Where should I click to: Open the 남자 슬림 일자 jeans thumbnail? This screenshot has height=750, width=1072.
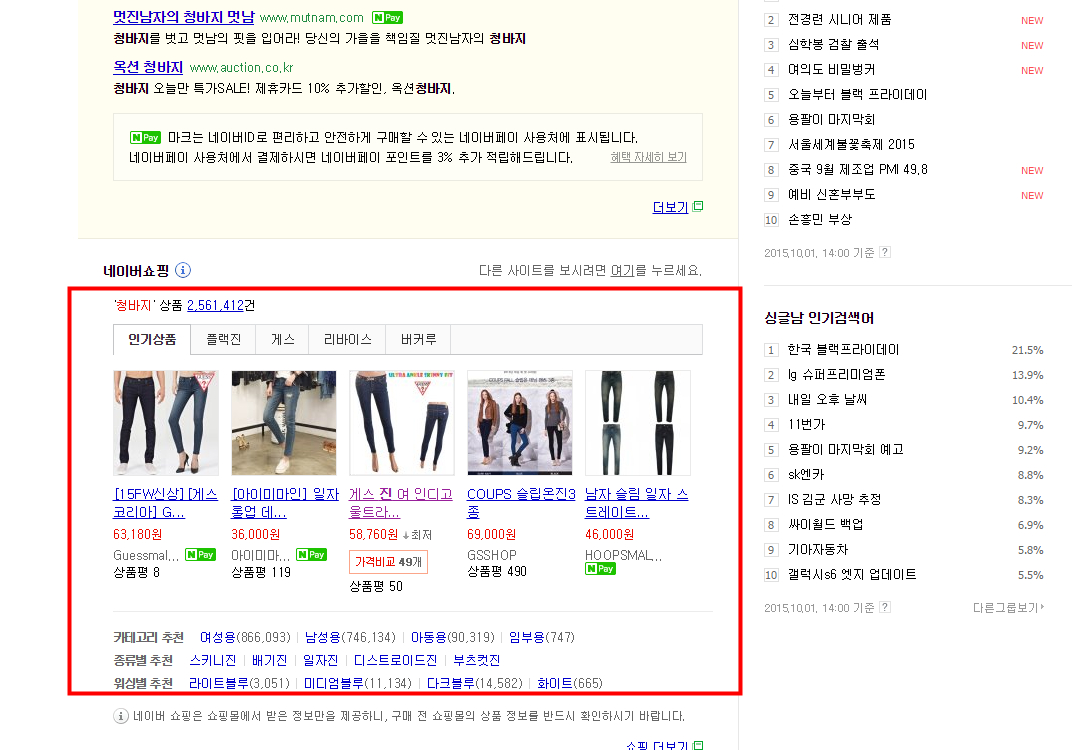point(638,423)
